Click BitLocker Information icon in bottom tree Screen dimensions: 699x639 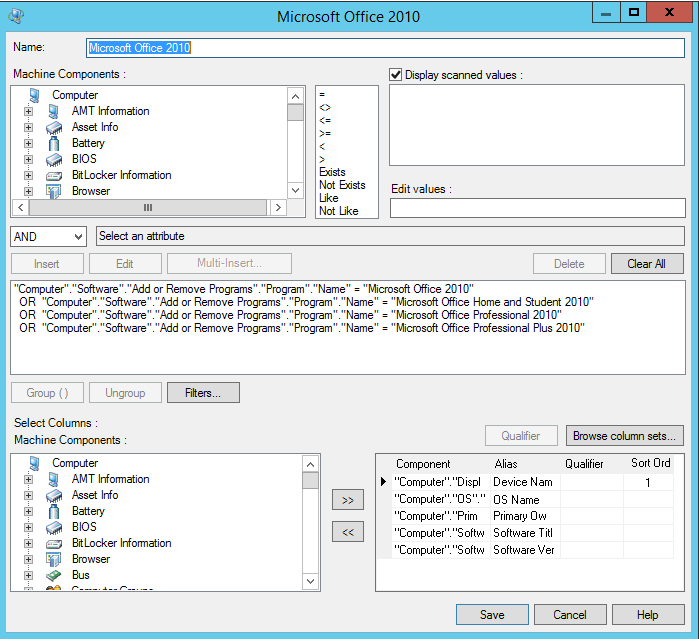pyautogui.click(x=54, y=543)
